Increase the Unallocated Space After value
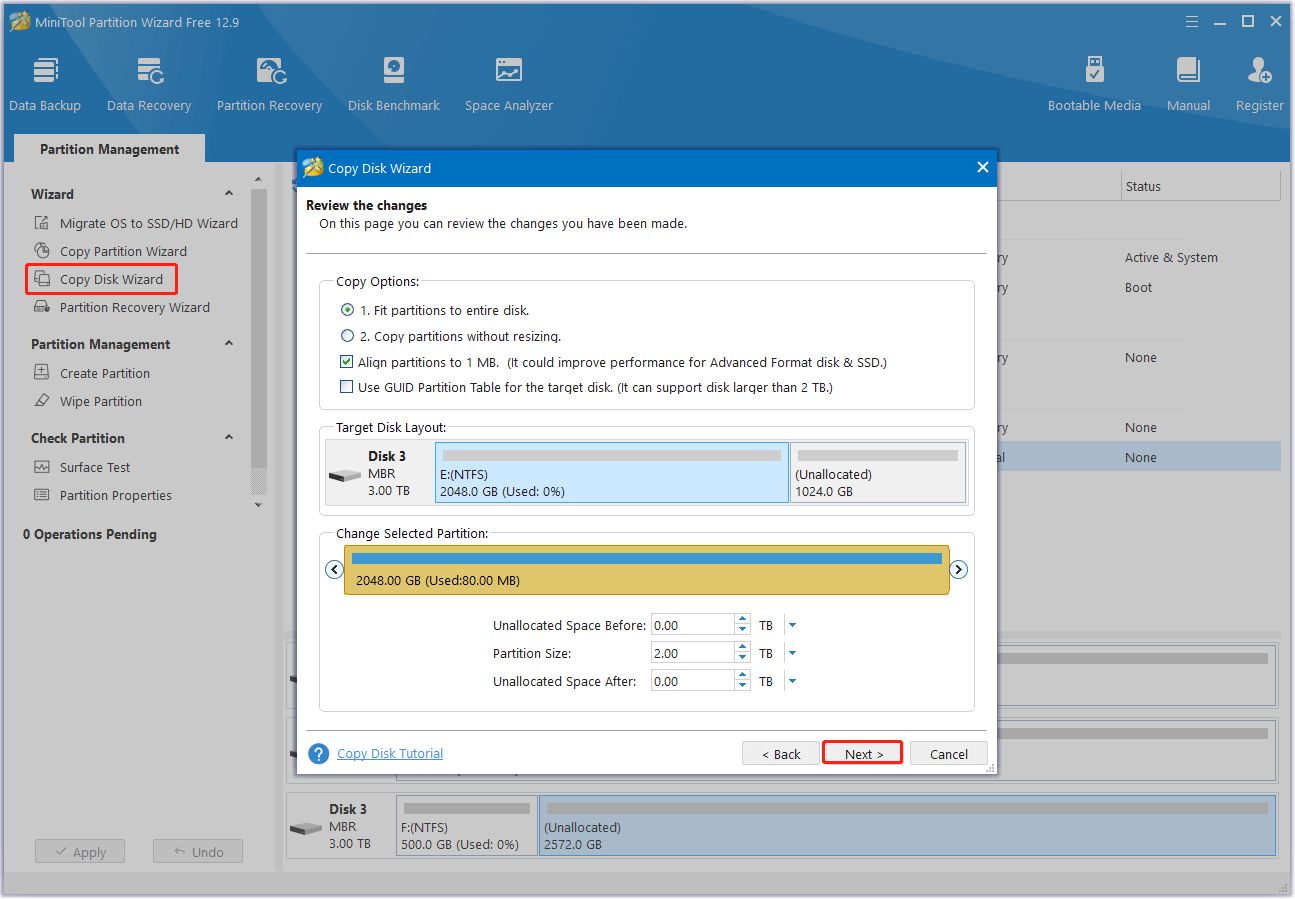 pos(742,676)
